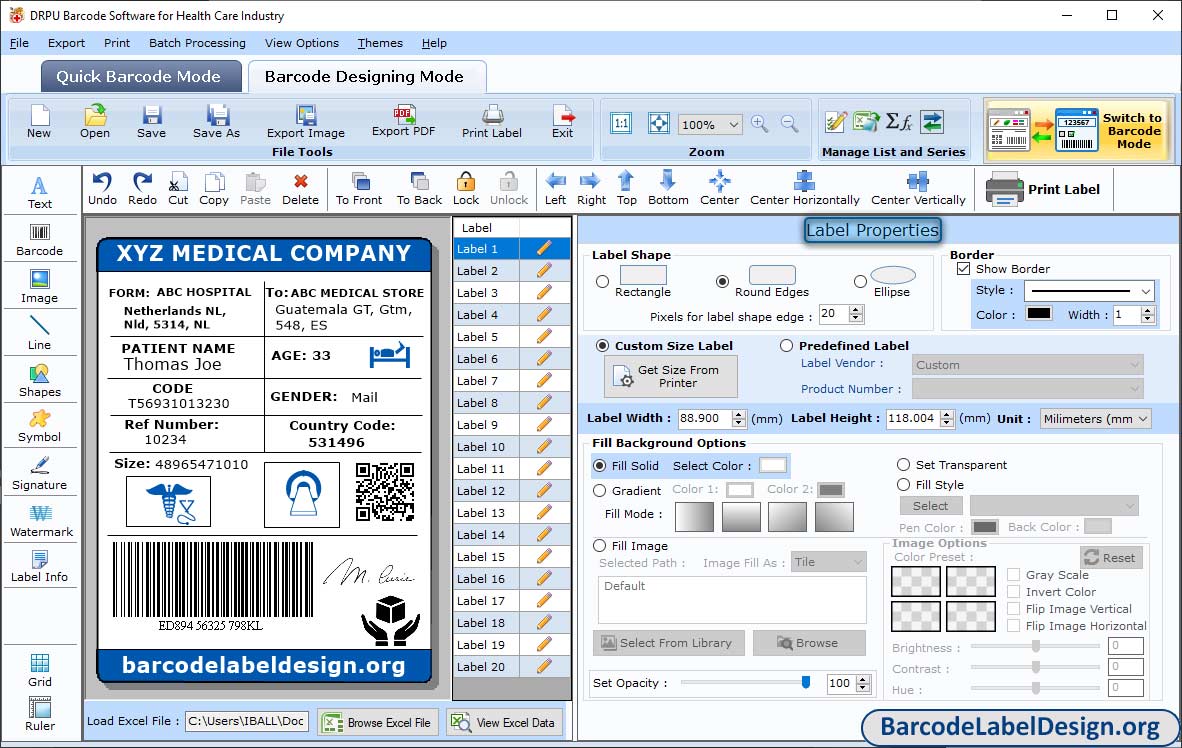1182x748 pixels.
Task: Open the Symbol tool
Action: pos(39,426)
